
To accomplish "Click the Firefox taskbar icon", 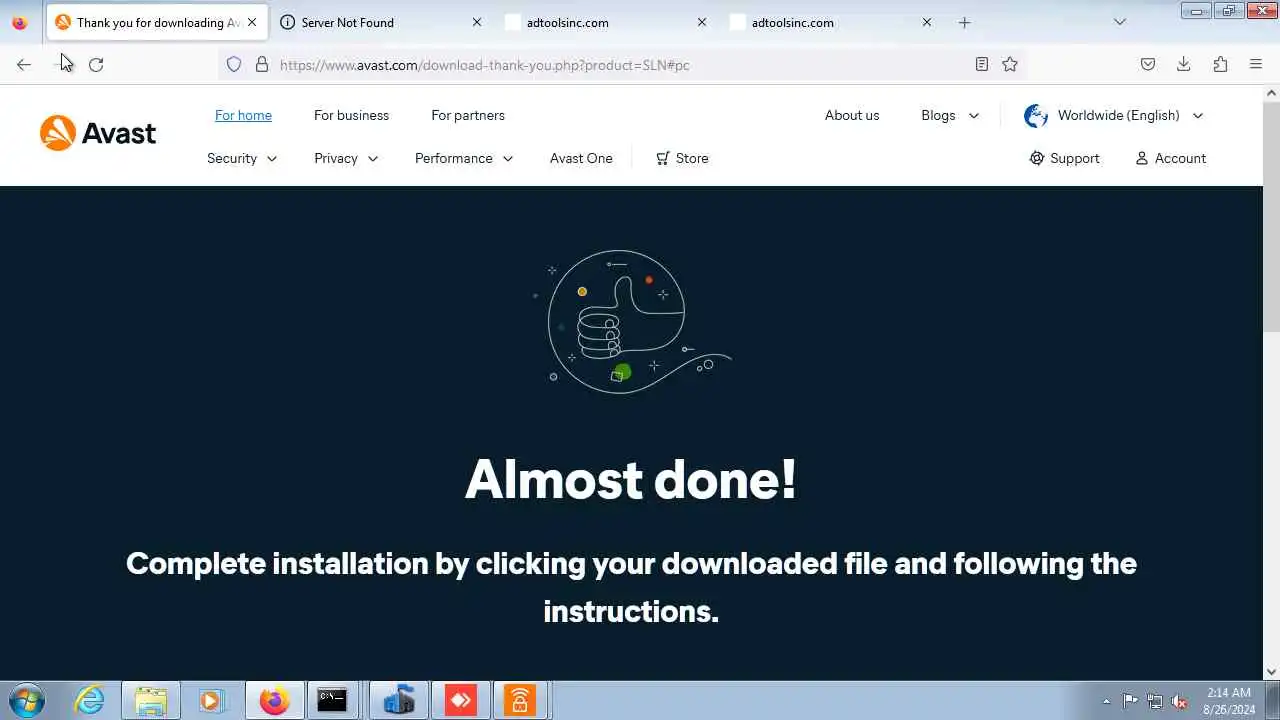I will pyautogui.click(x=274, y=700).
